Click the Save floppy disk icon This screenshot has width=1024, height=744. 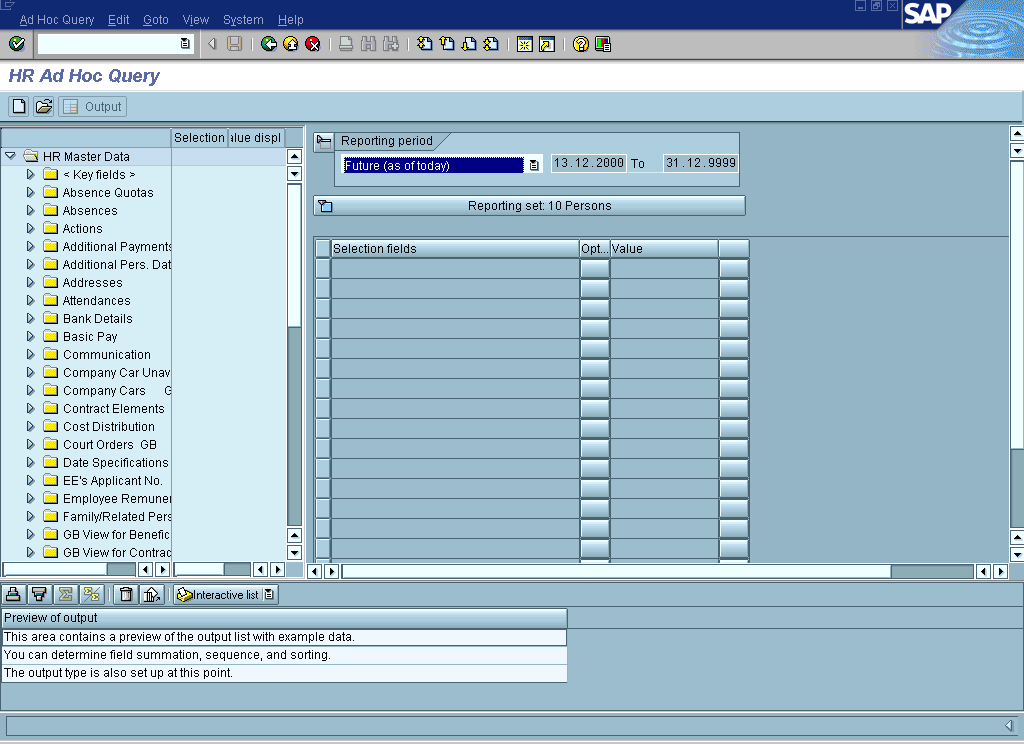click(234, 44)
